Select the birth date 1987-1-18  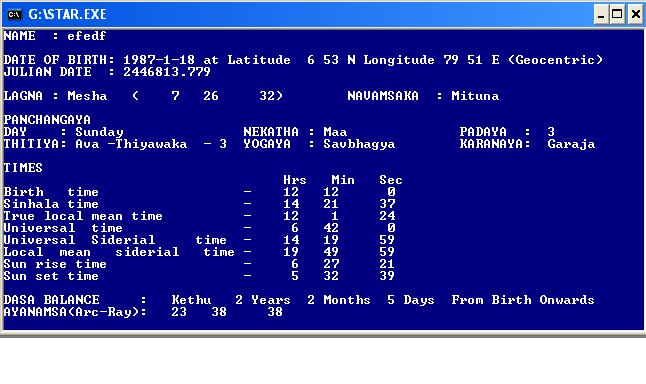point(159,60)
